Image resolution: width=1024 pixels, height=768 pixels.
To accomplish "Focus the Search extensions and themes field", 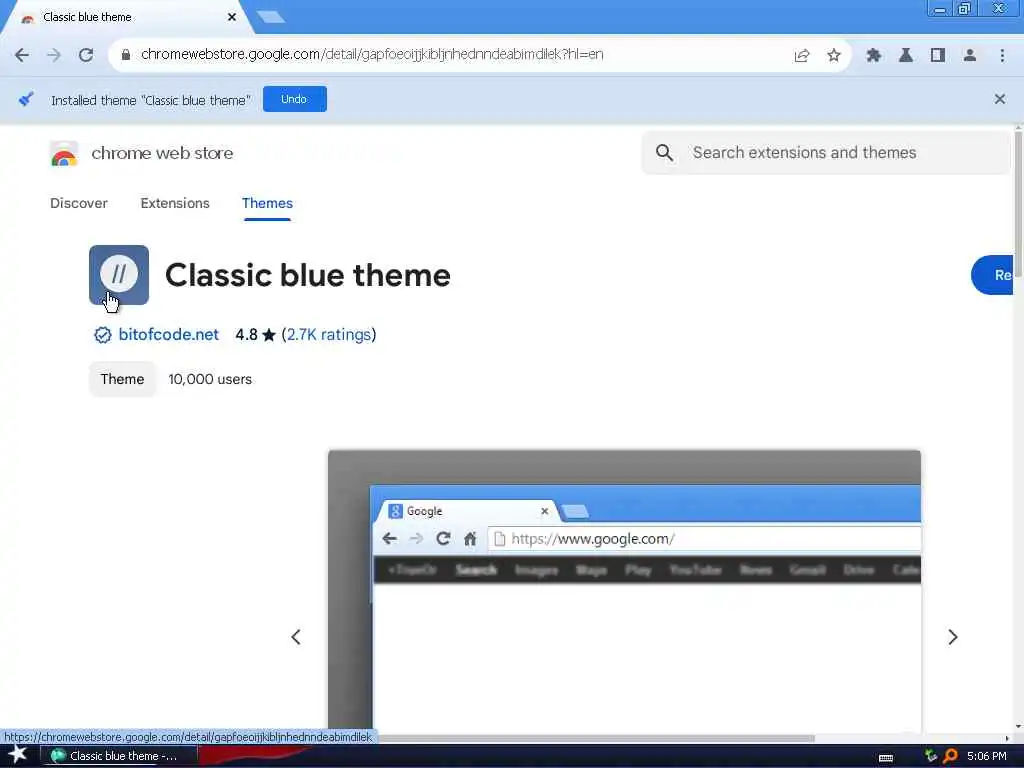I will click(x=827, y=153).
